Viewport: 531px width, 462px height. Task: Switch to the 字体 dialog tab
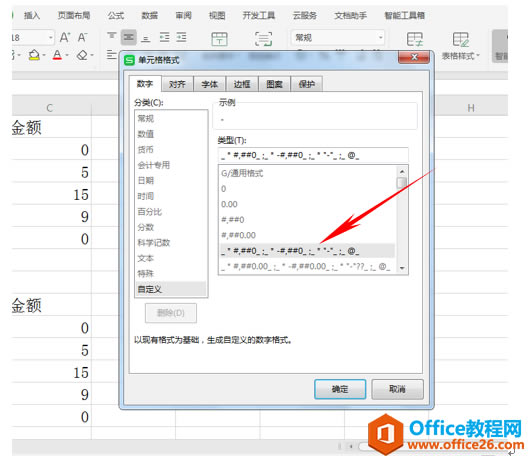[x=210, y=84]
